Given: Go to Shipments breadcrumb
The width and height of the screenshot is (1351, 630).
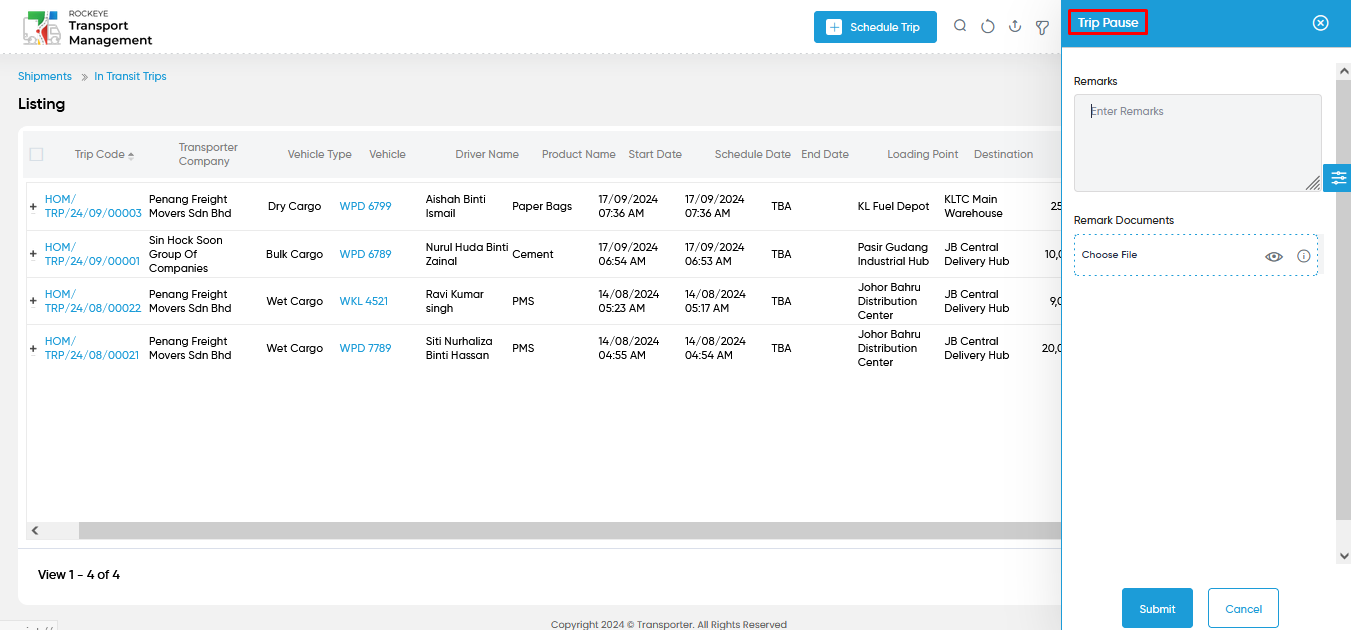Looking at the screenshot, I should [45, 76].
